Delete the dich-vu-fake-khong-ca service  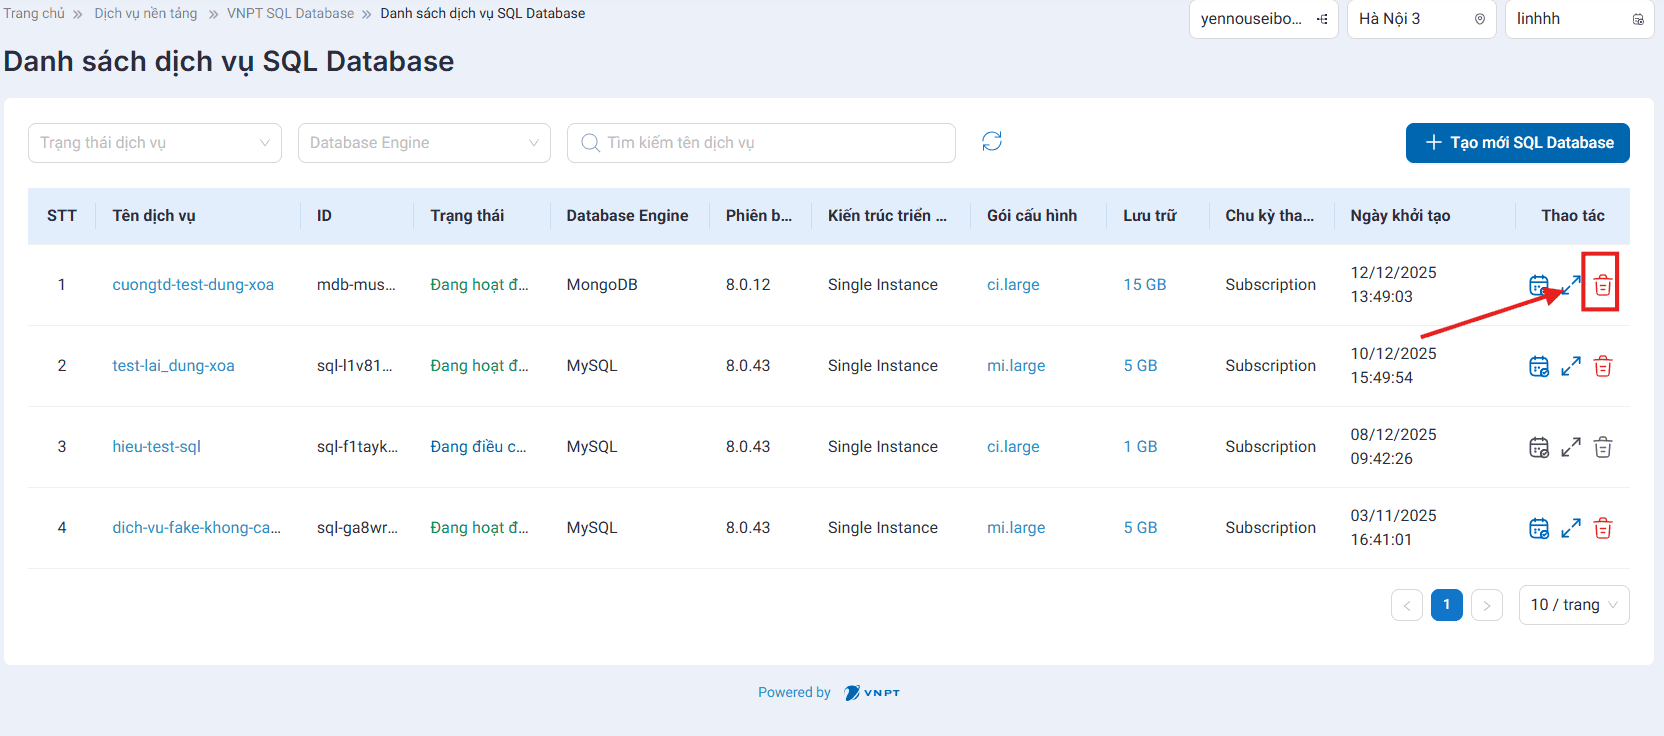click(1602, 528)
